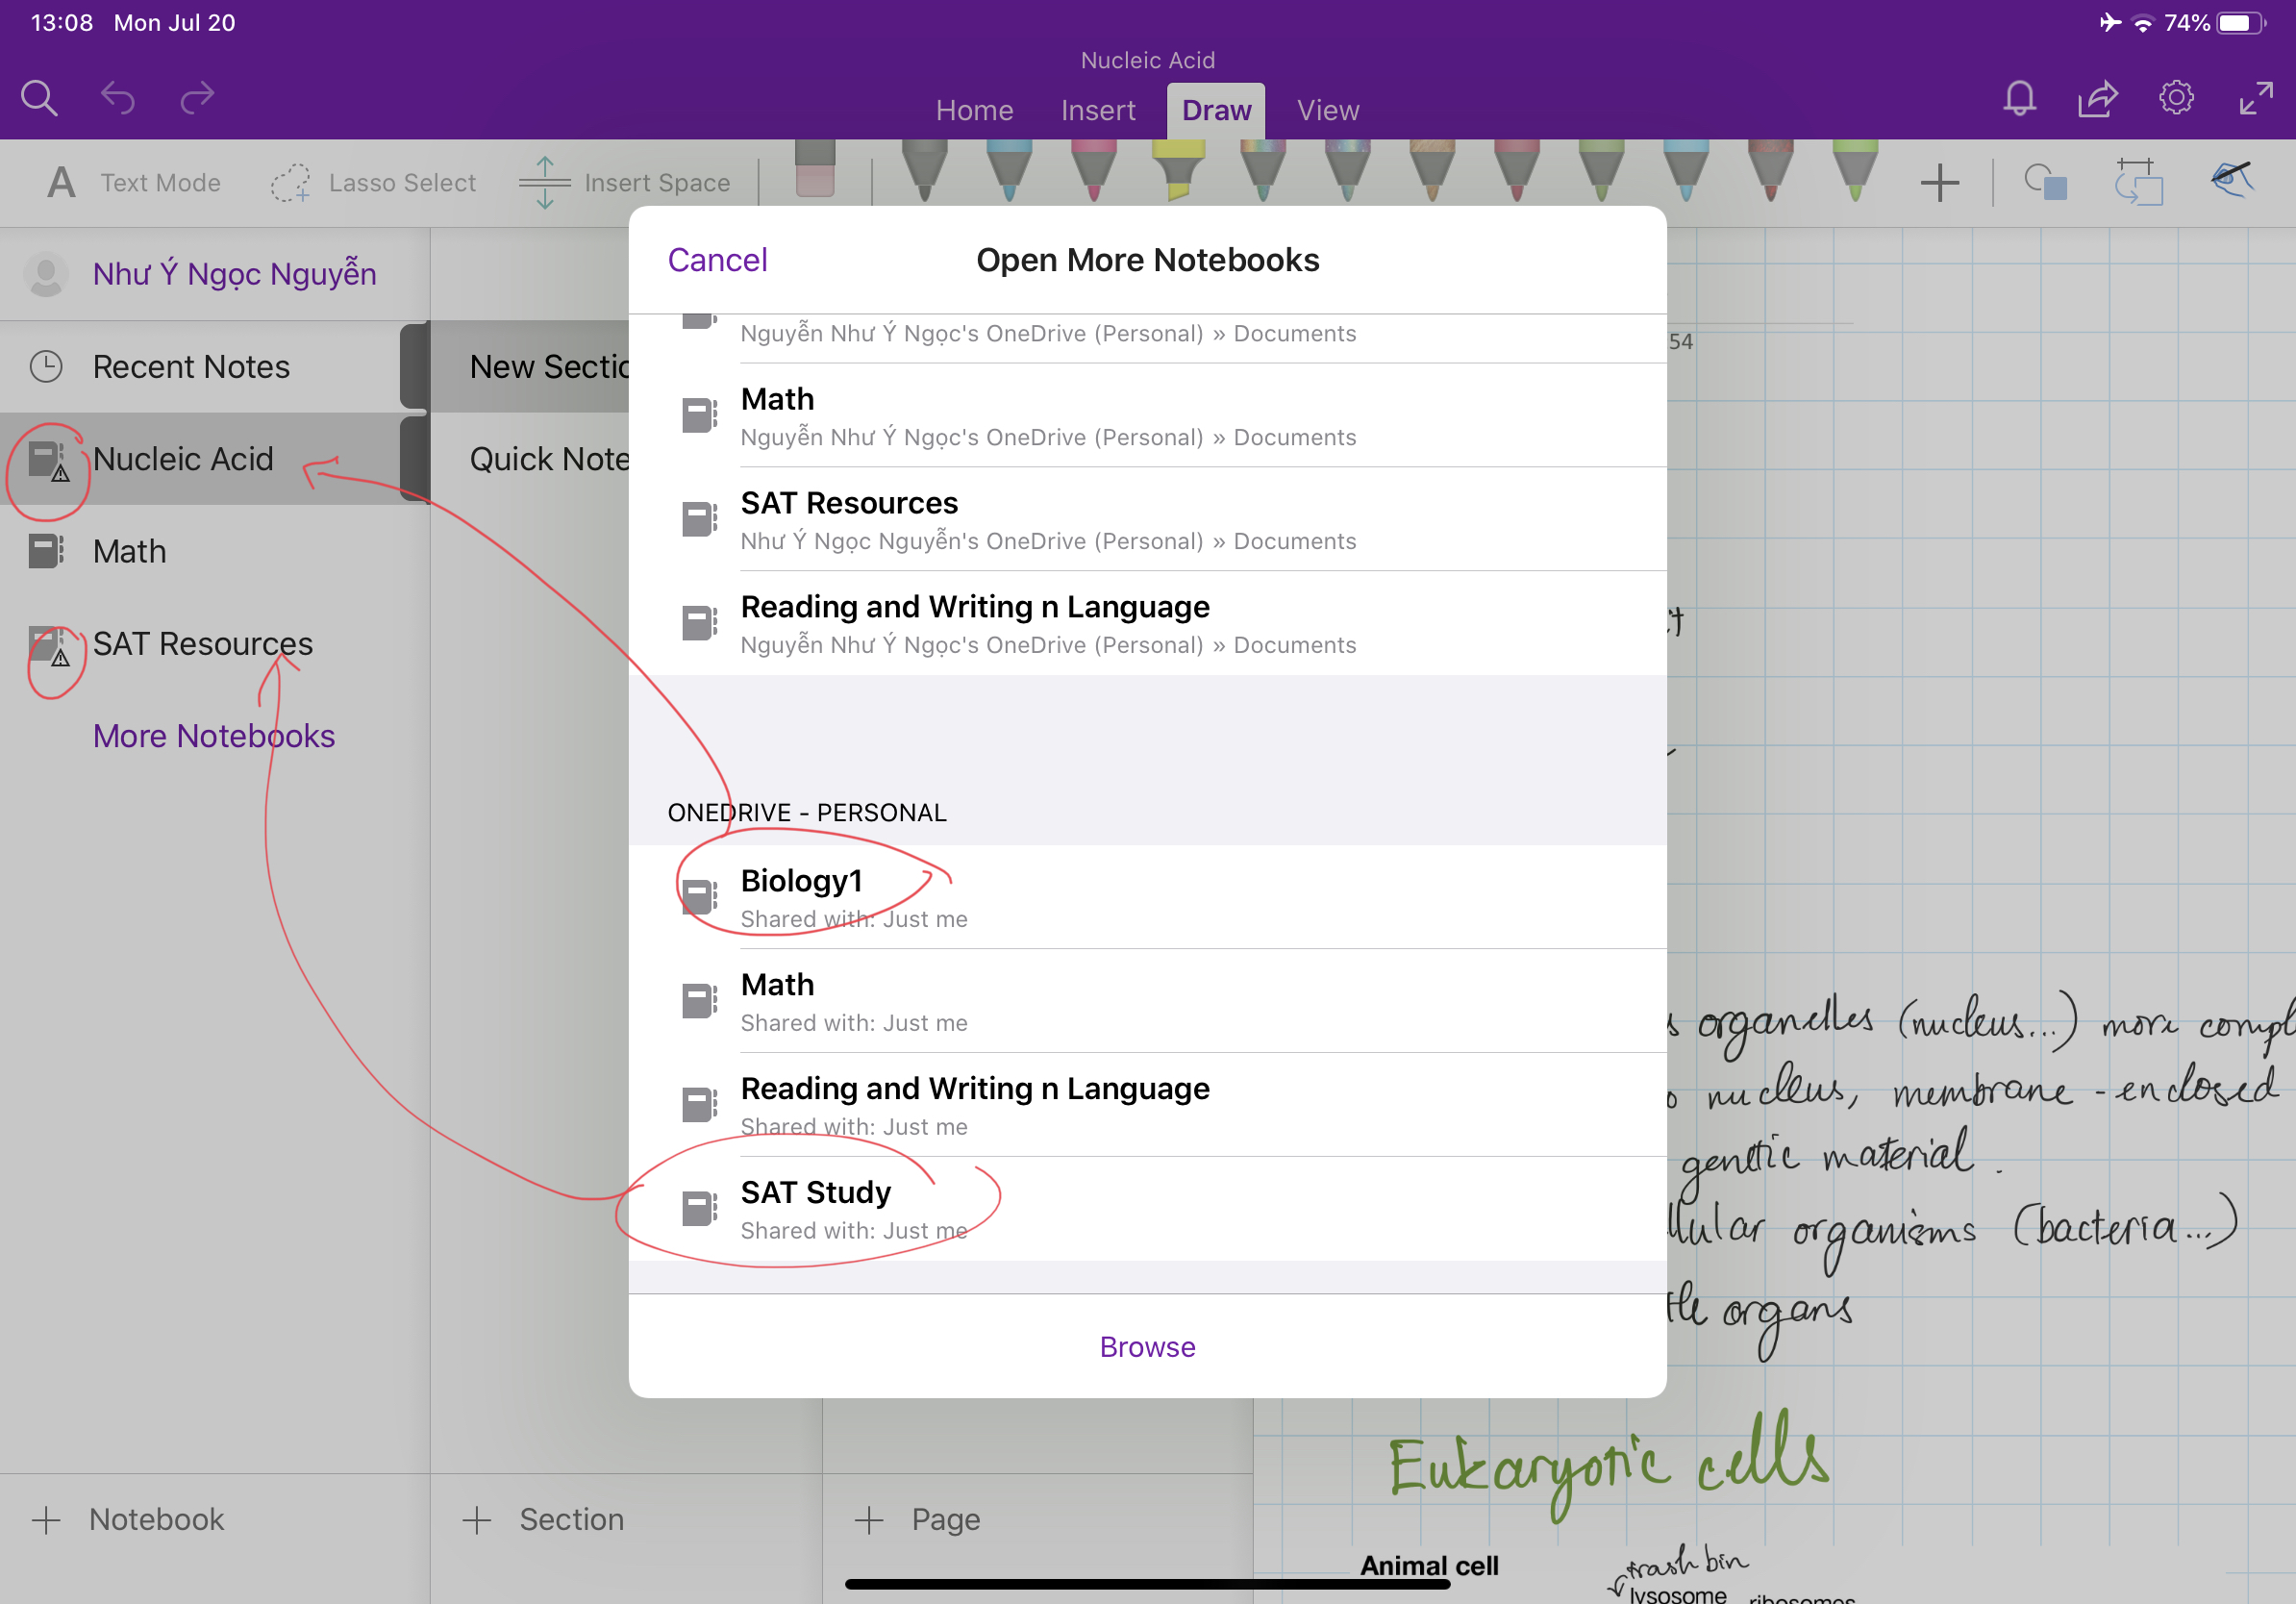Cancel the Open More Notebooks dialog

(717, 260)
